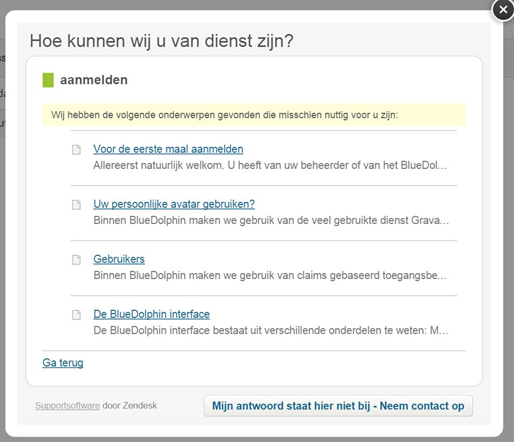Click document icon beside De BlueDolphin interface
This screenshot has width=514, height=442.
pyautogui.click(x=76, y=315)
